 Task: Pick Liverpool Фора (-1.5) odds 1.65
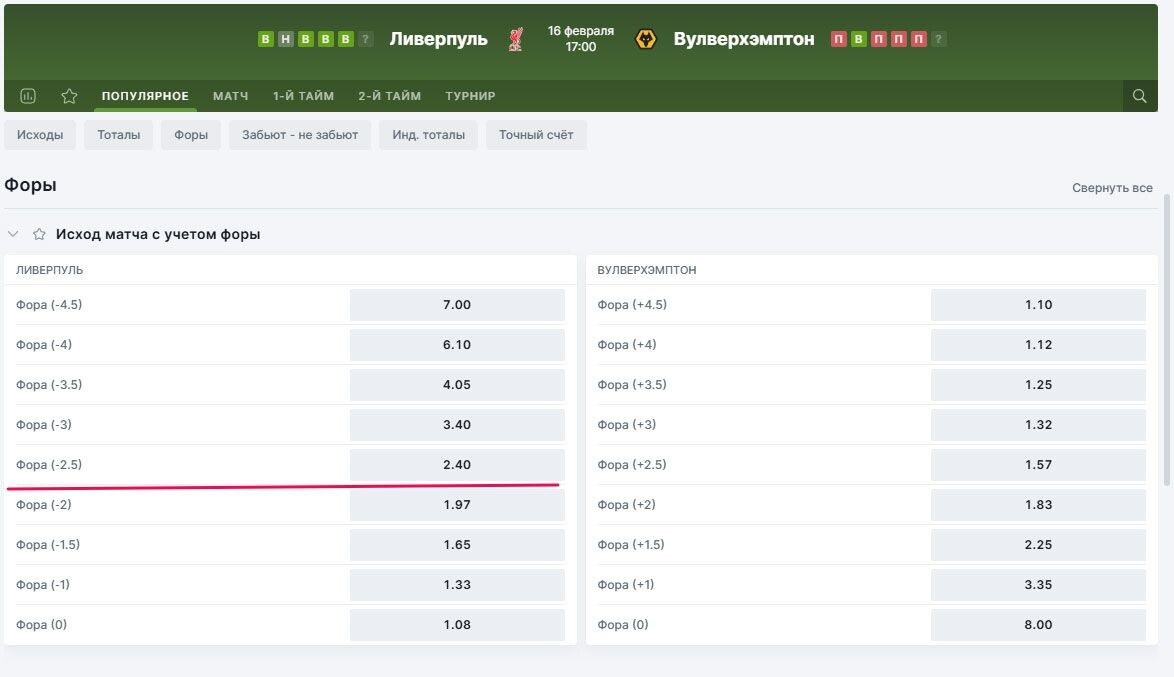457,544
